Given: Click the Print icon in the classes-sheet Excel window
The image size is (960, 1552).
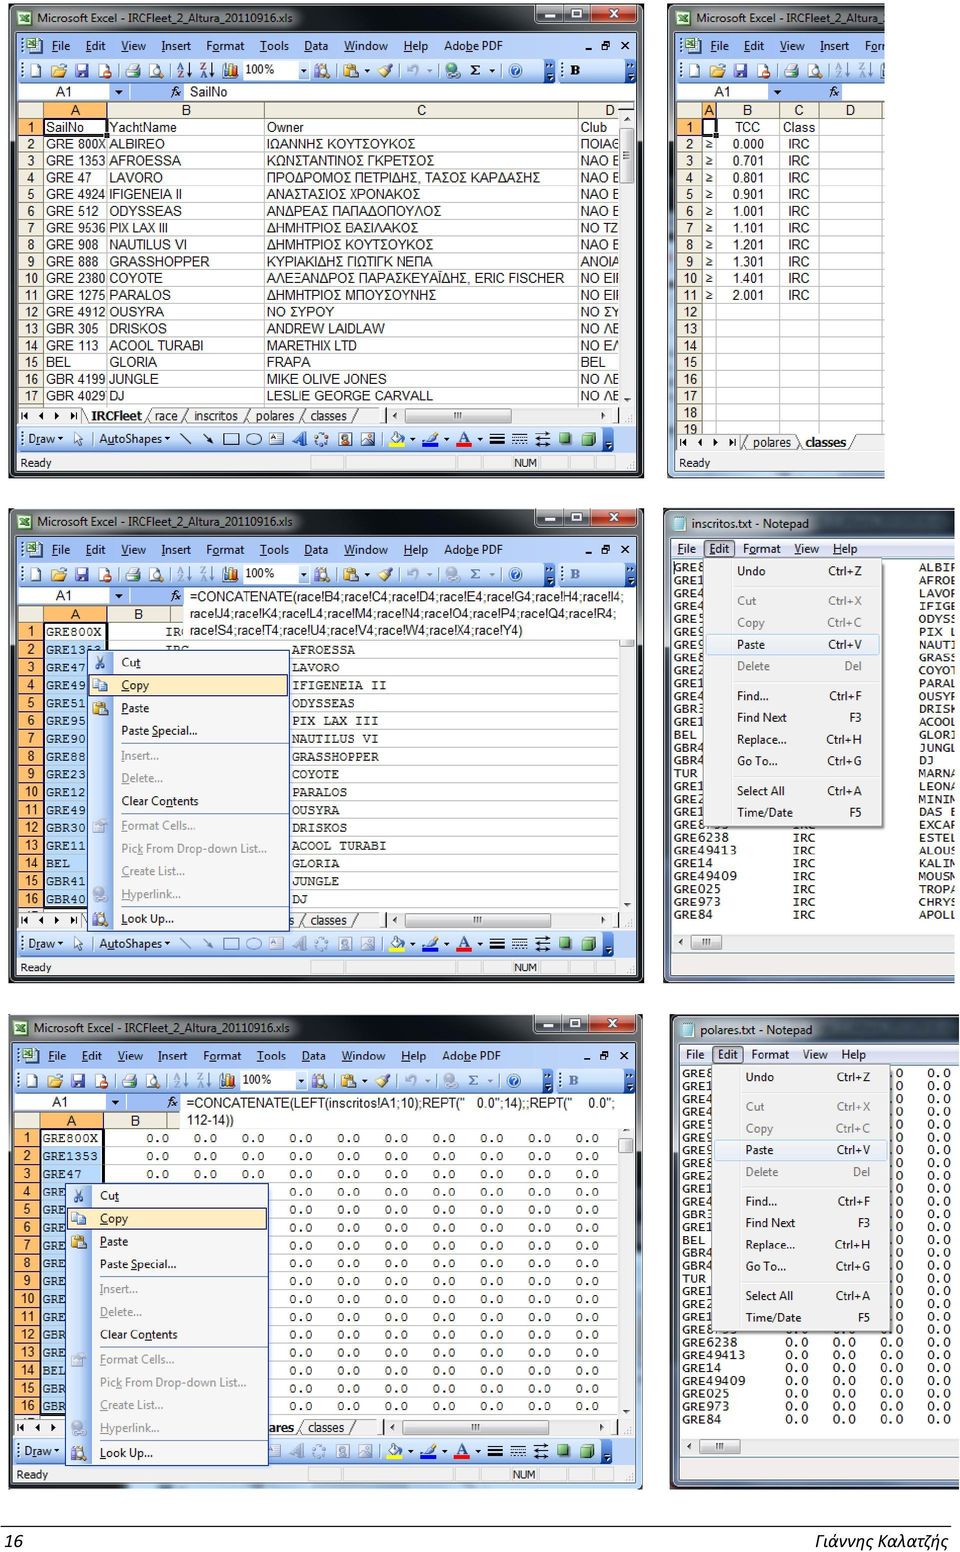Looking at the screenshot, I should click(791, 71).
